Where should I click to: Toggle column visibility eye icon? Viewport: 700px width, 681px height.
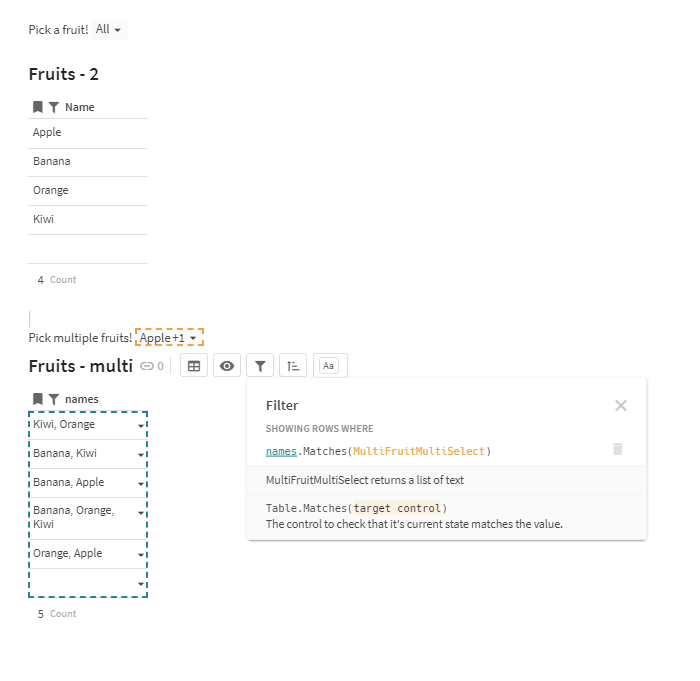coord(227,366)
